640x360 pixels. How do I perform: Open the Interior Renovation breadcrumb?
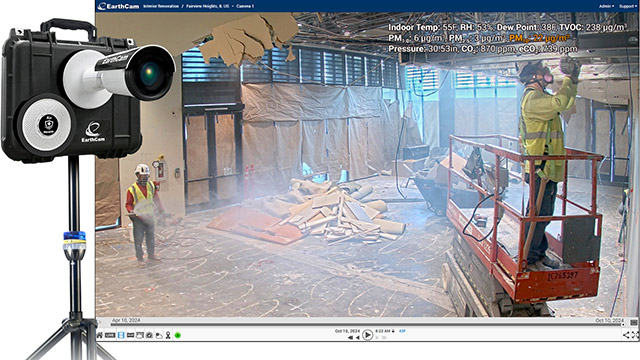coord(161,6)
